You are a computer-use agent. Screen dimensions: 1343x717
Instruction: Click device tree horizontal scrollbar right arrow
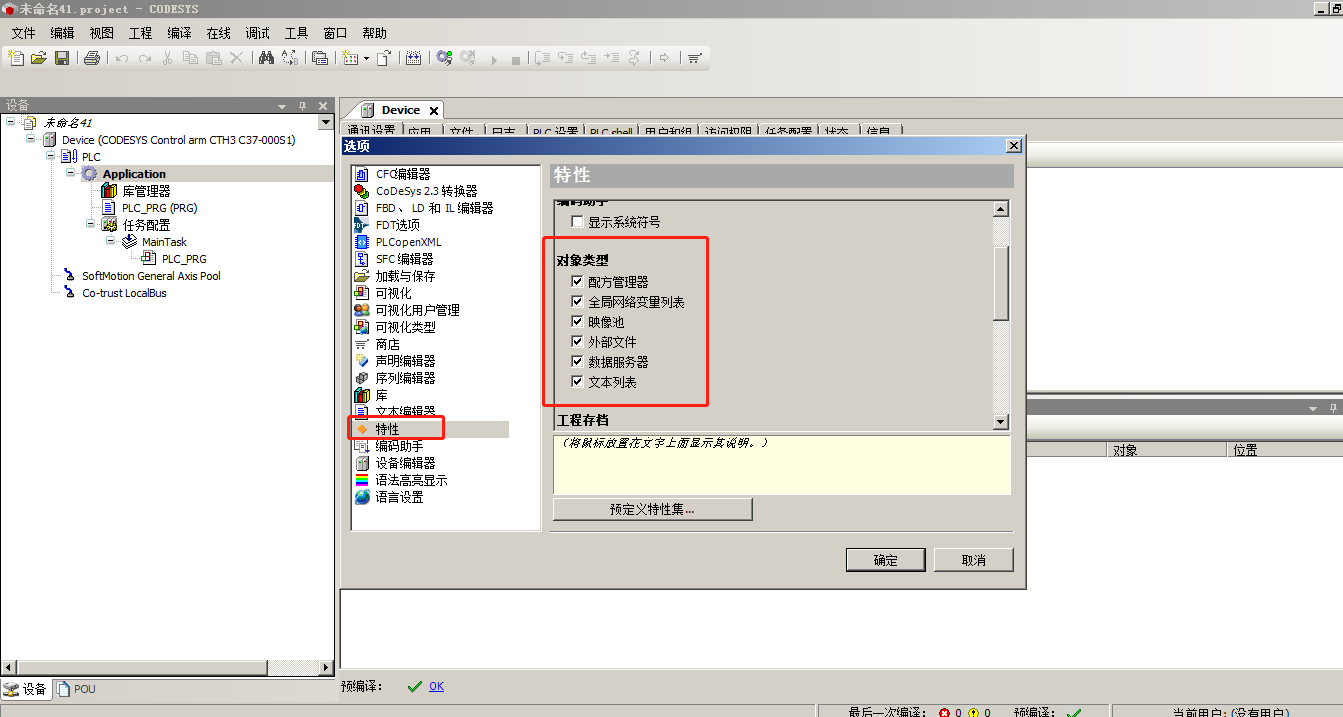click(325, 667)
